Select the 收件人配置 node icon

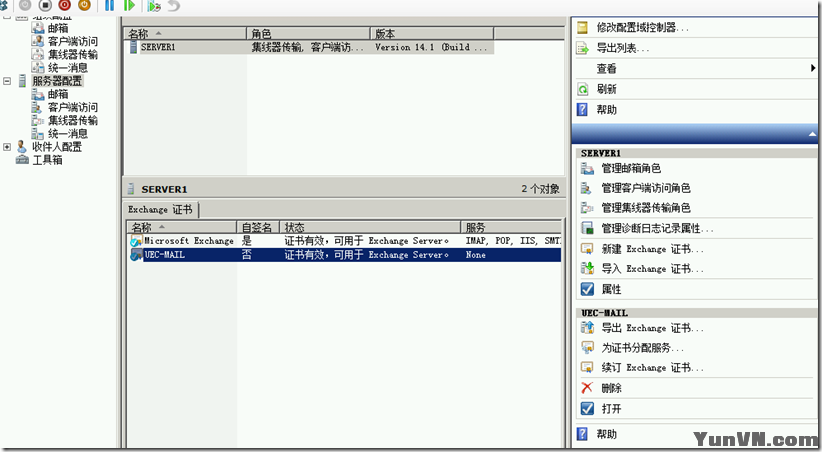tap(21, 147)
